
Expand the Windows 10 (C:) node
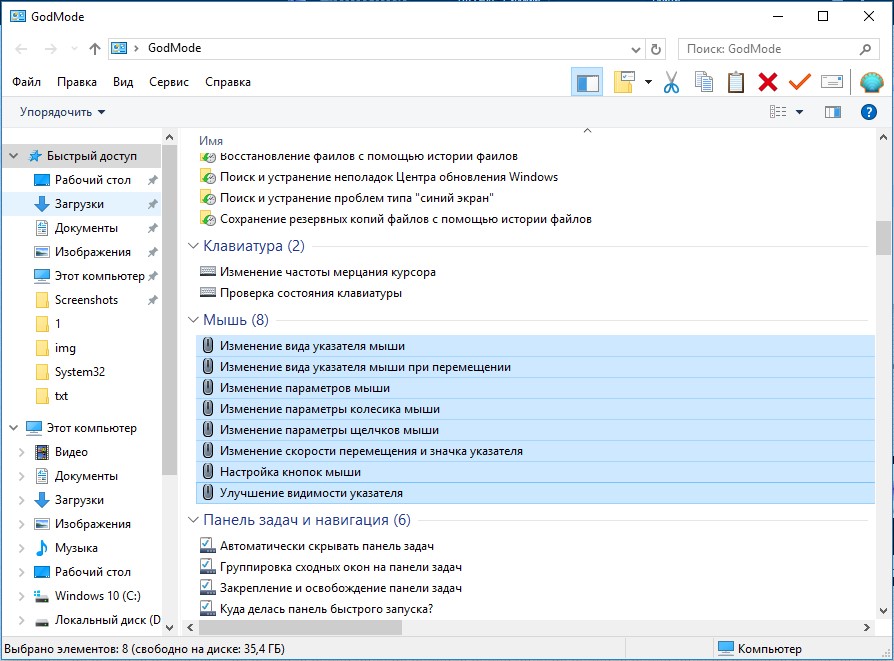click(x=21, y=596)
